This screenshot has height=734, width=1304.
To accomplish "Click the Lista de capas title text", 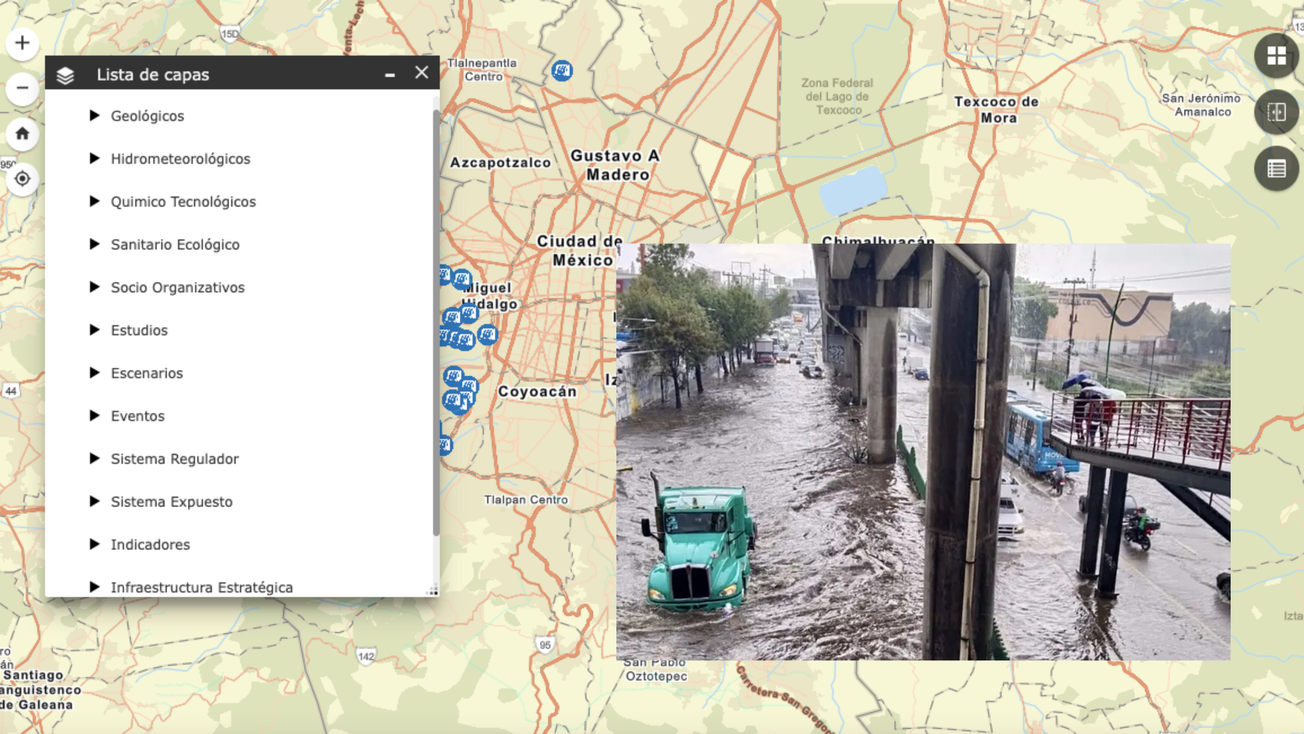I will (x=153, y=75).
